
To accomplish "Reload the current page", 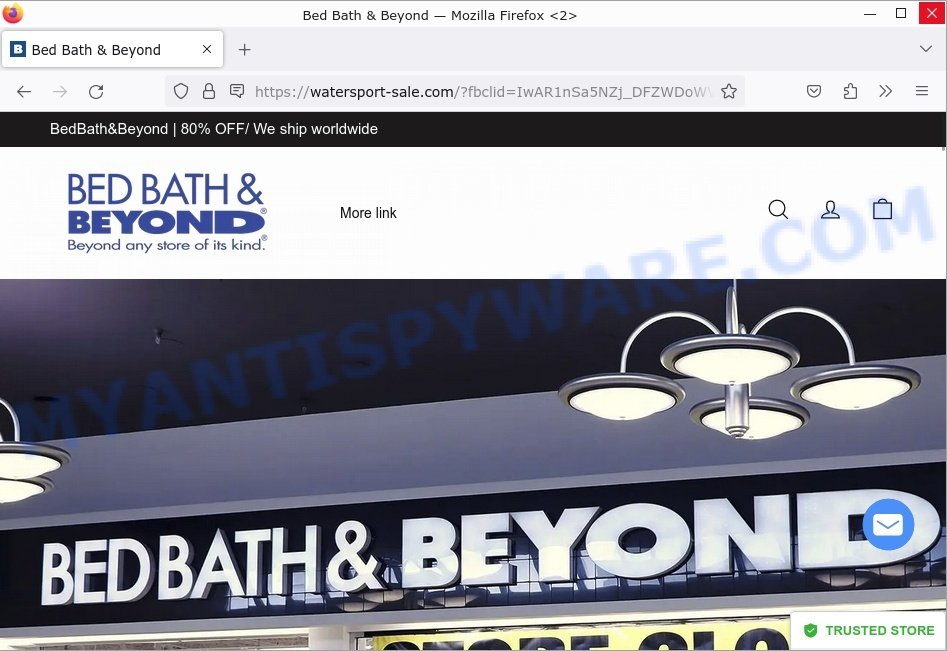I will pyautogui.click(x=96, y=92).
